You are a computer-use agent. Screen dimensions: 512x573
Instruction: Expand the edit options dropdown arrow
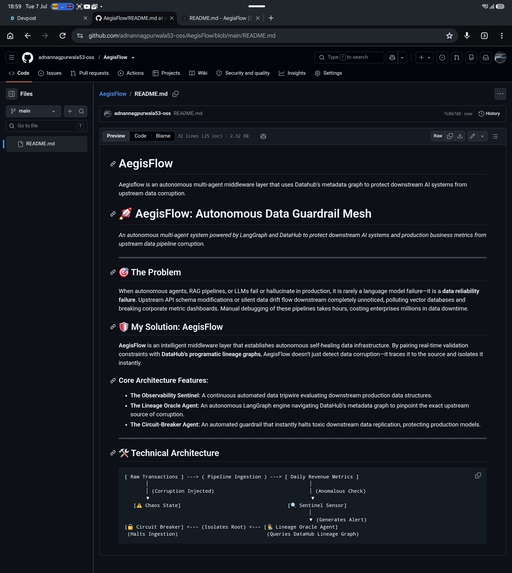482,136
